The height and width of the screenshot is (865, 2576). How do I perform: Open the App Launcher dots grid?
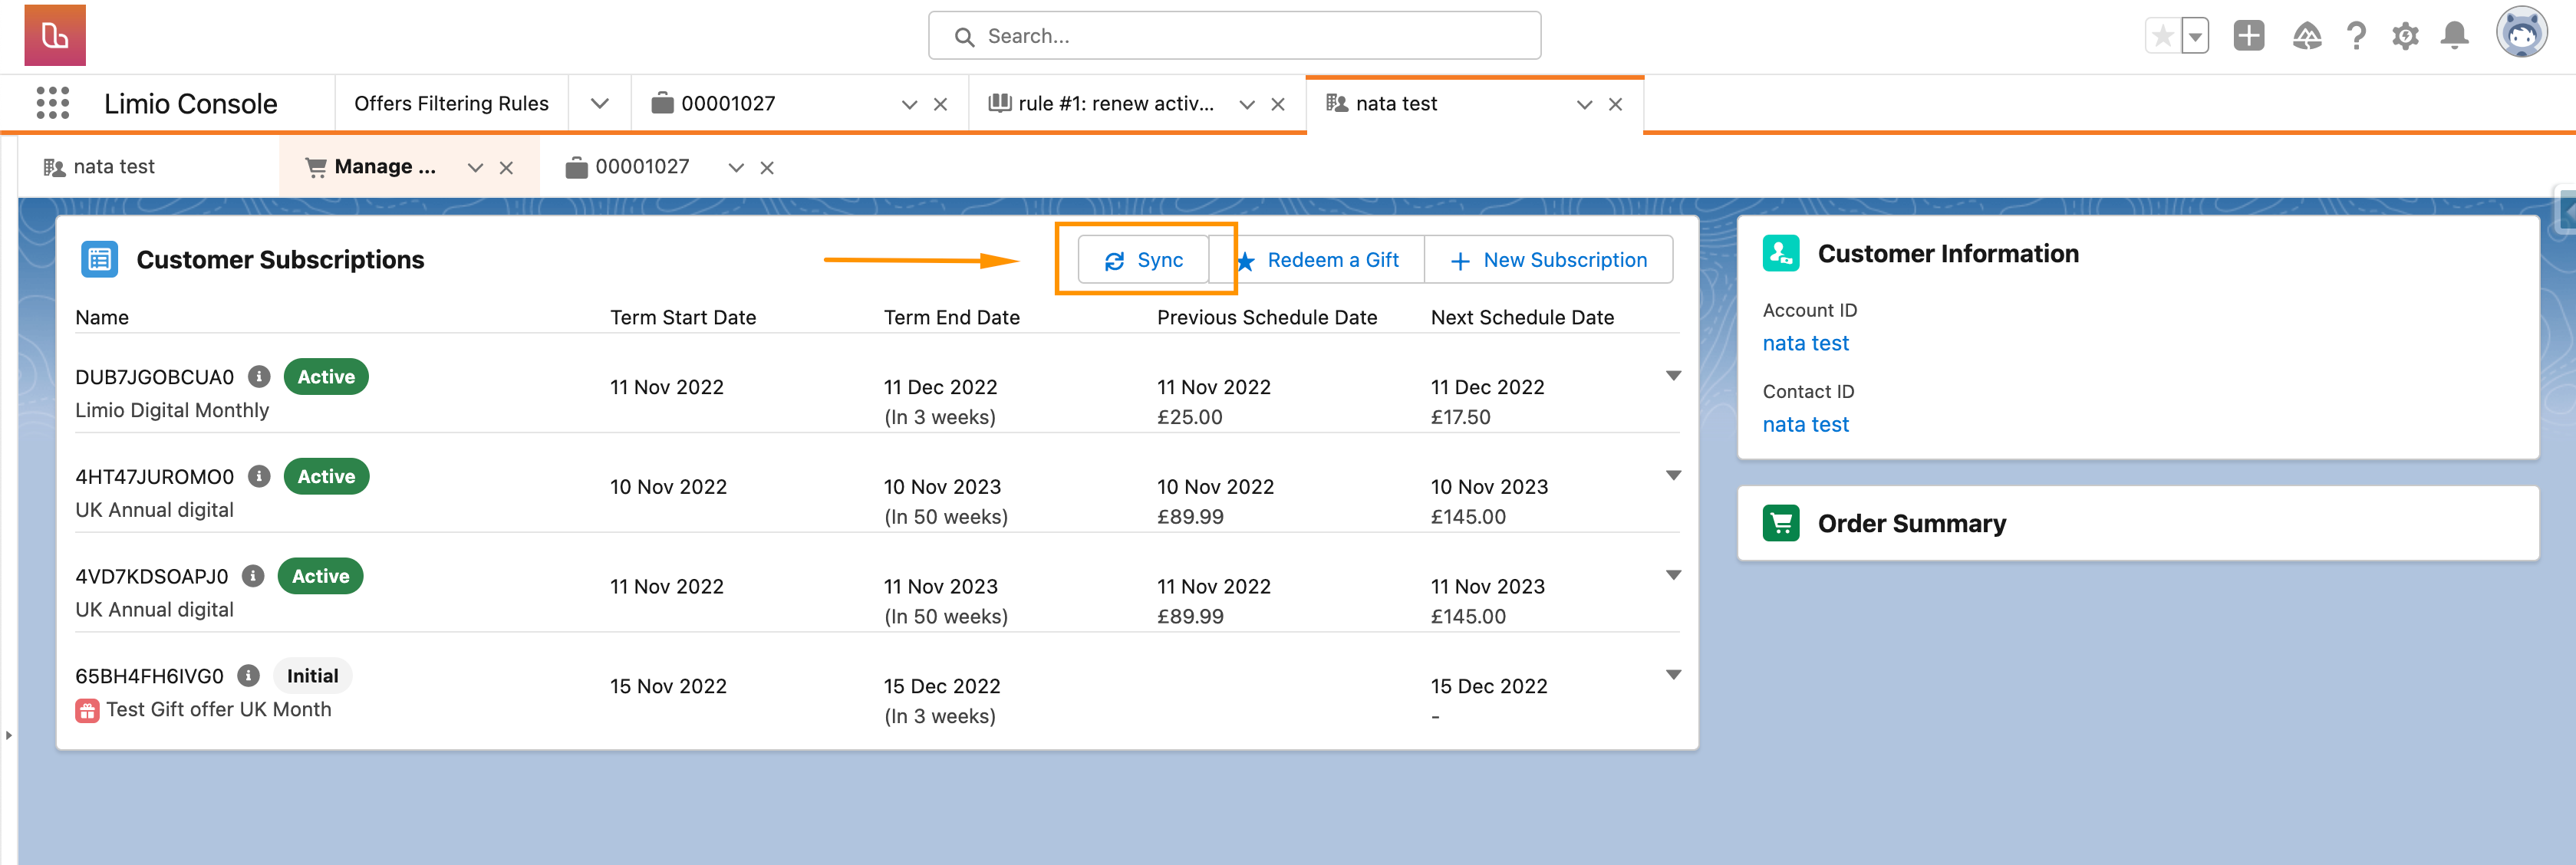pyautogui.click(x=52, y=103)
